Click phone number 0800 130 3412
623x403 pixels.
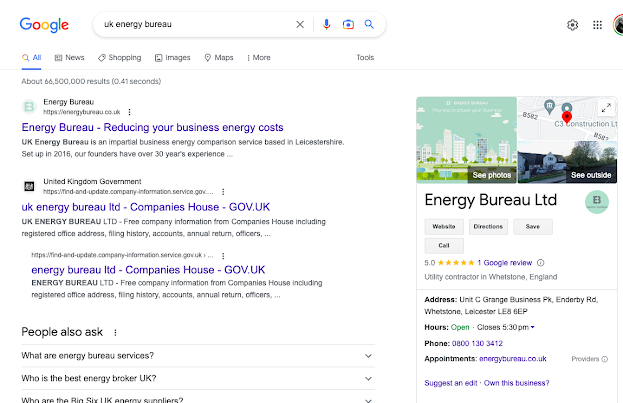tap(477, 343)
